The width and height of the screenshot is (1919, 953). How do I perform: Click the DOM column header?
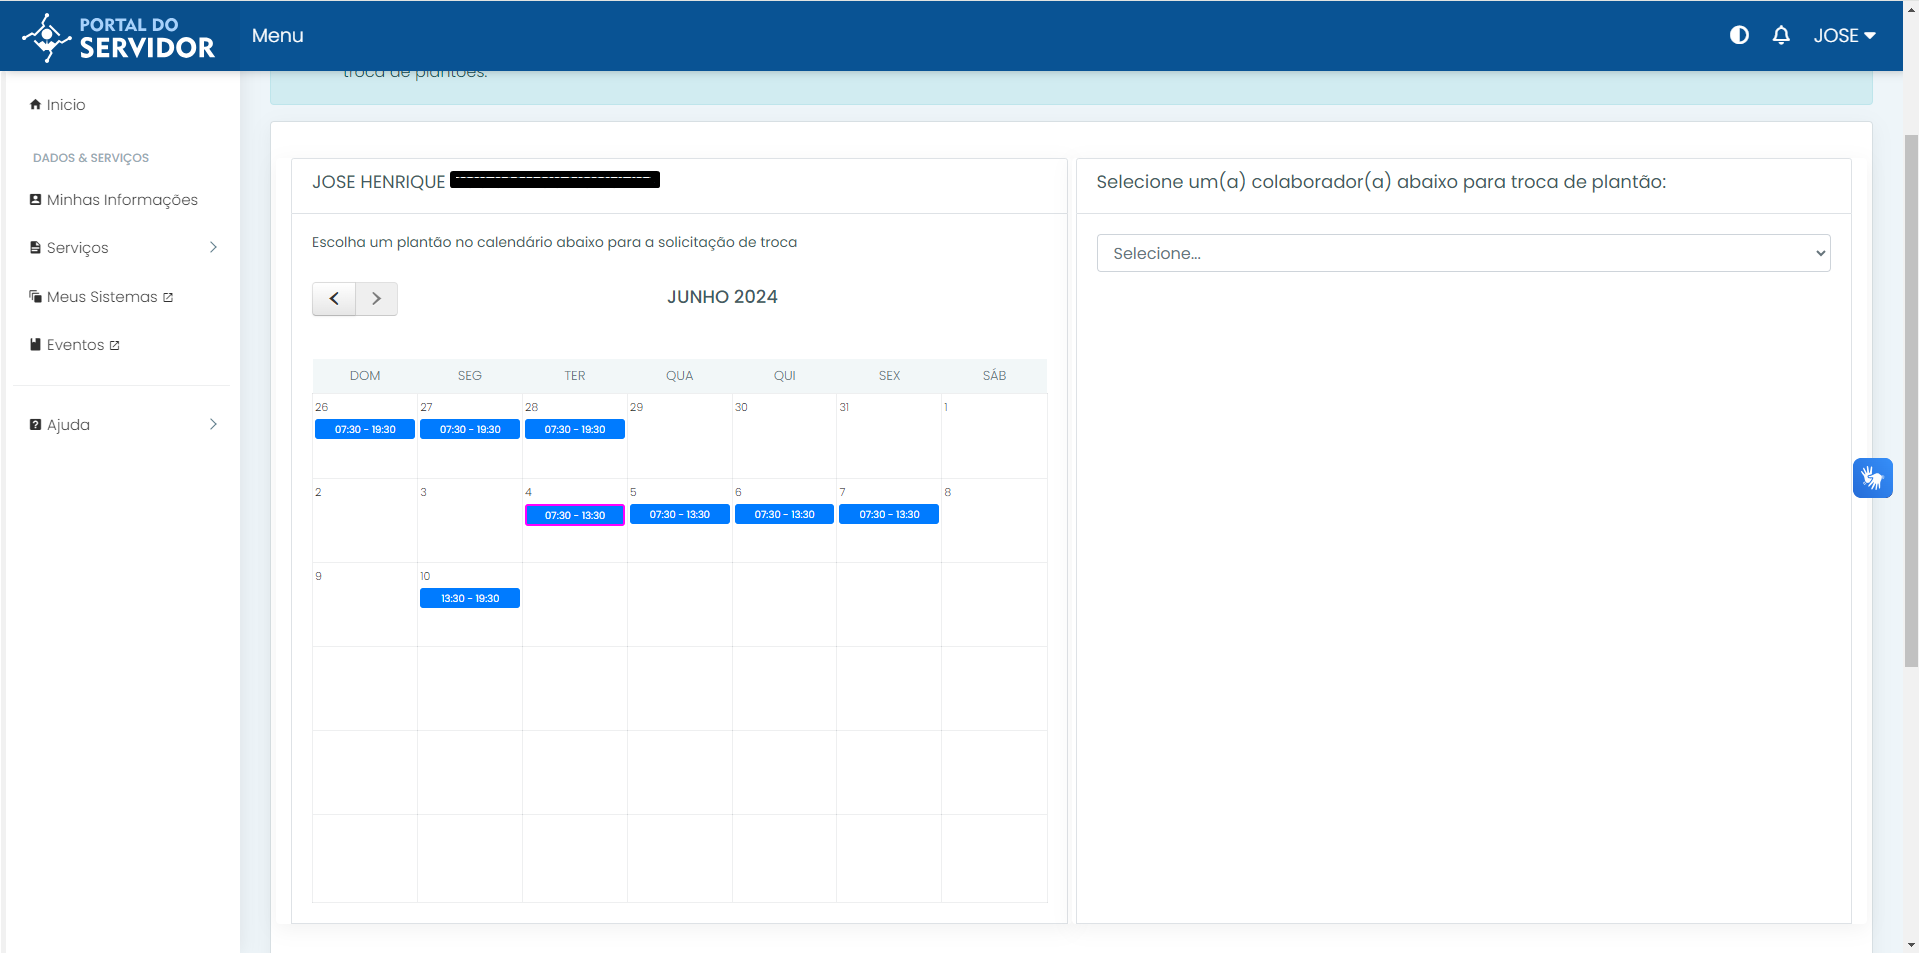coord(365,376)
